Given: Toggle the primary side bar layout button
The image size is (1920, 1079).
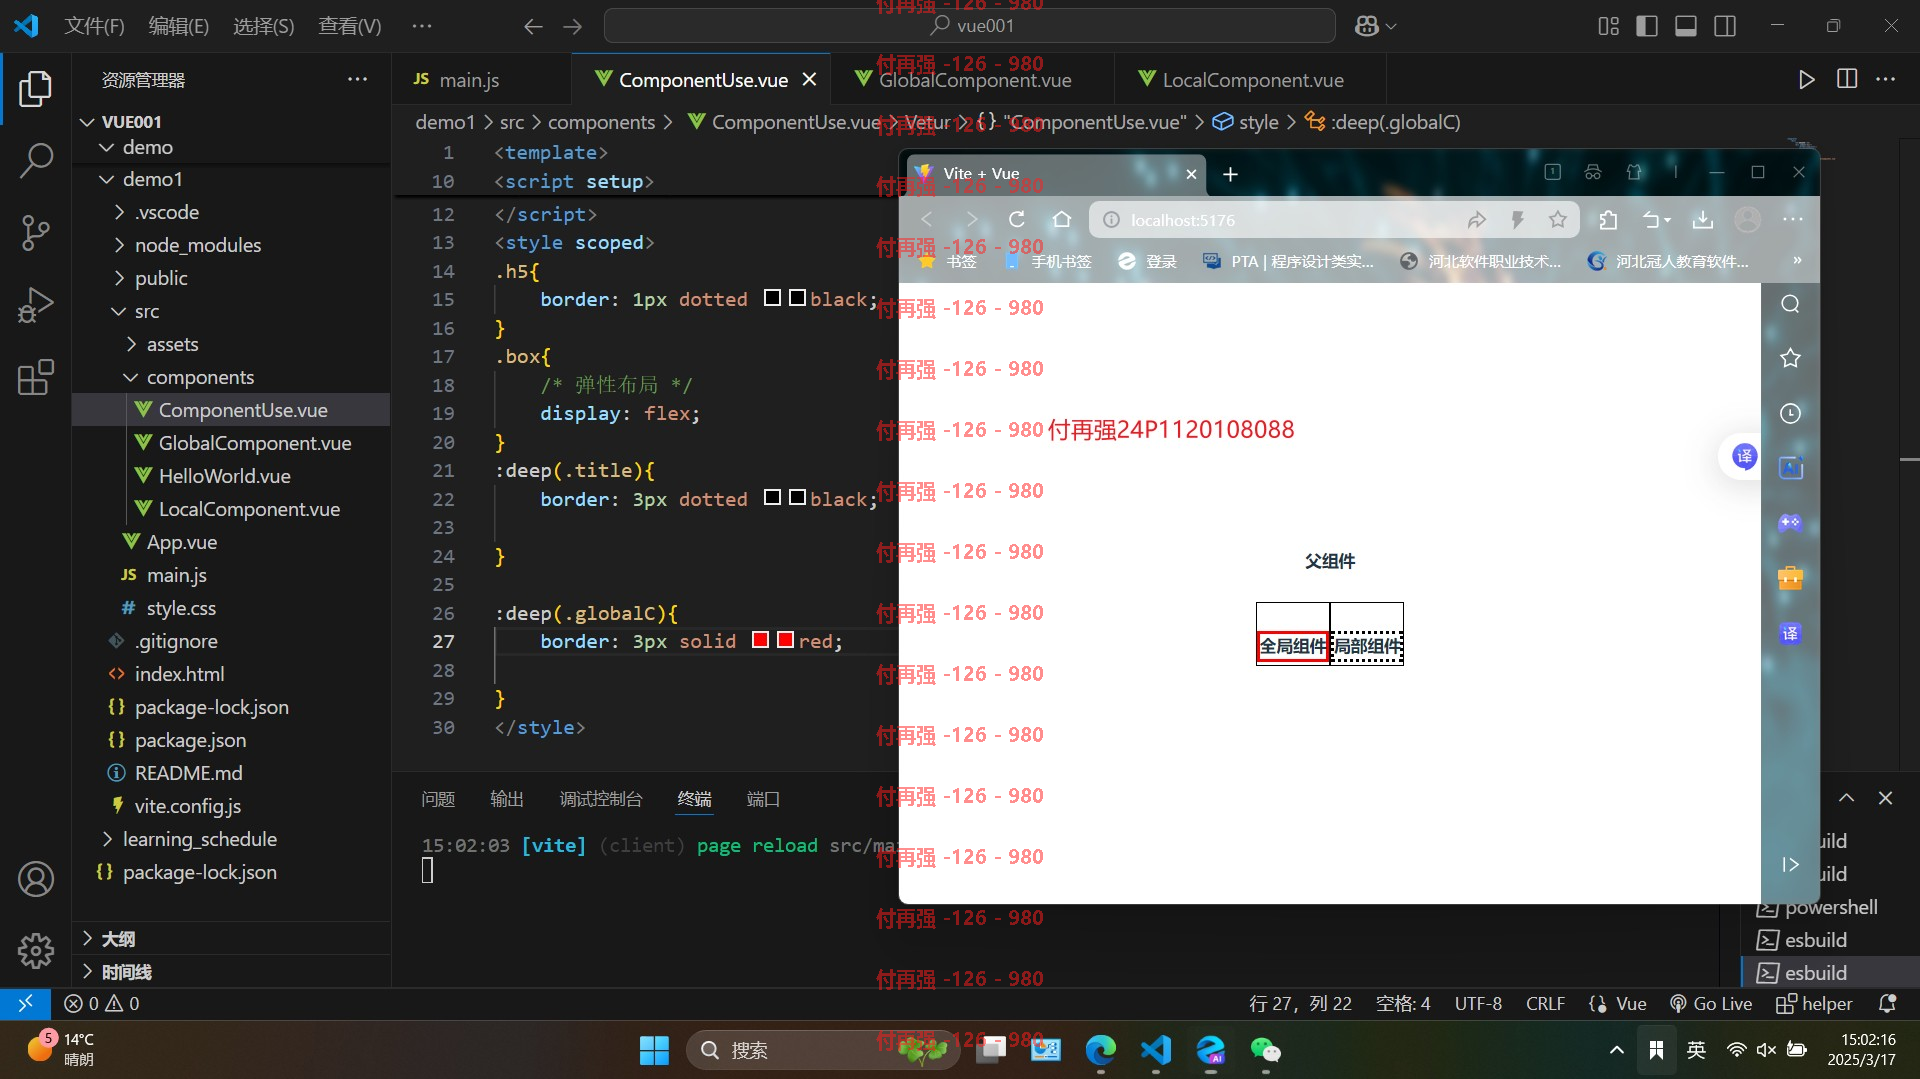Looking at the screenshot, I should coord(1646,26).
